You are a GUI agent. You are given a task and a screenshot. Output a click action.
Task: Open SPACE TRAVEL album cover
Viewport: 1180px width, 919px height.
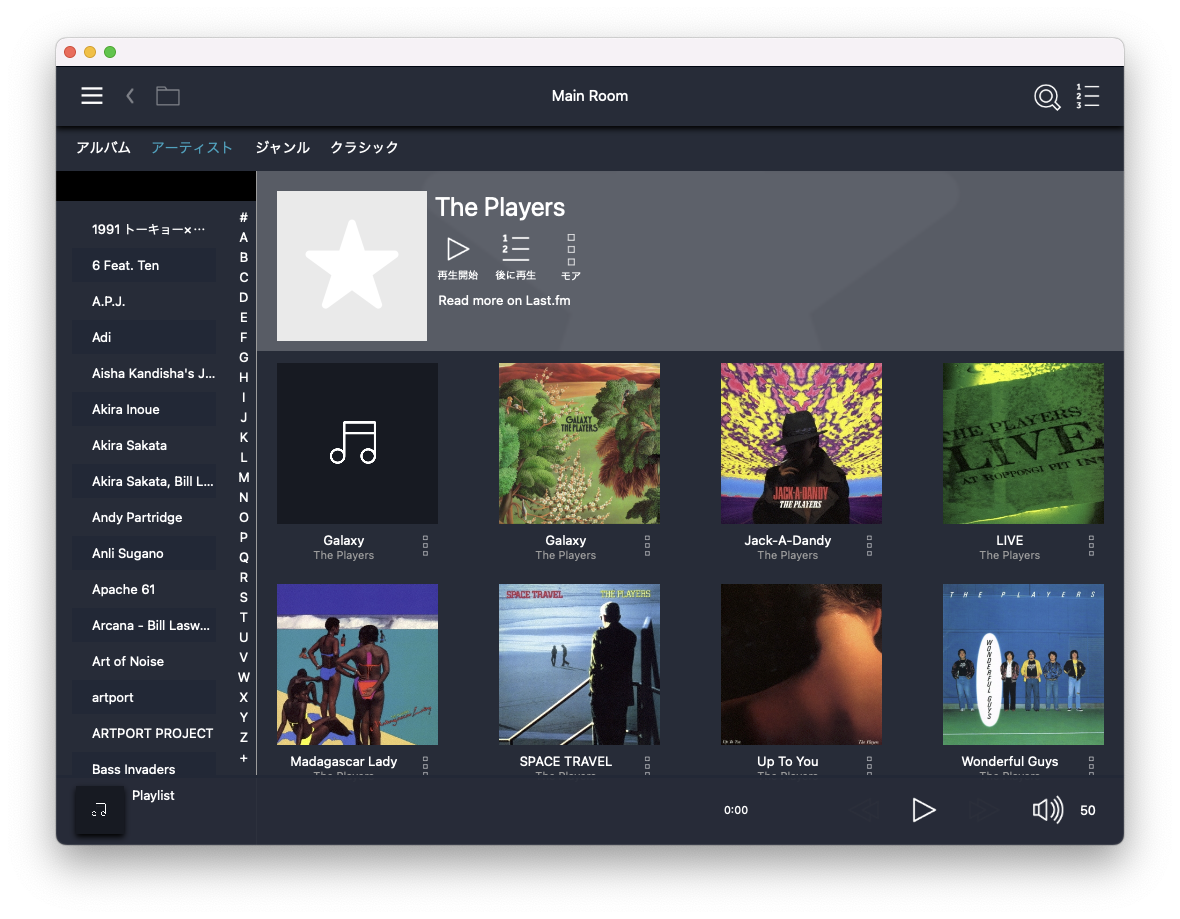[x=579, y=665]
